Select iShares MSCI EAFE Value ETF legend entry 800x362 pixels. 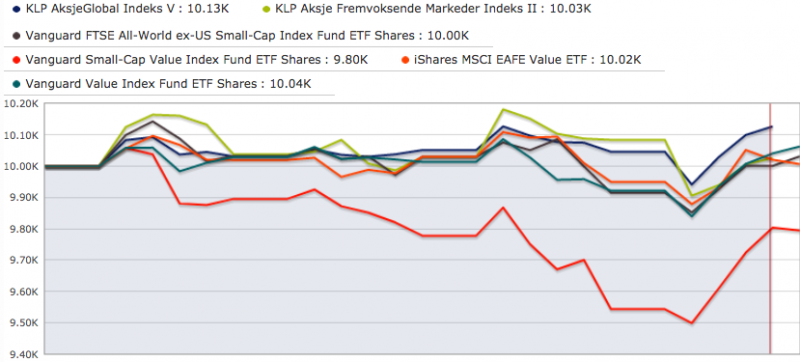point(528,60)
